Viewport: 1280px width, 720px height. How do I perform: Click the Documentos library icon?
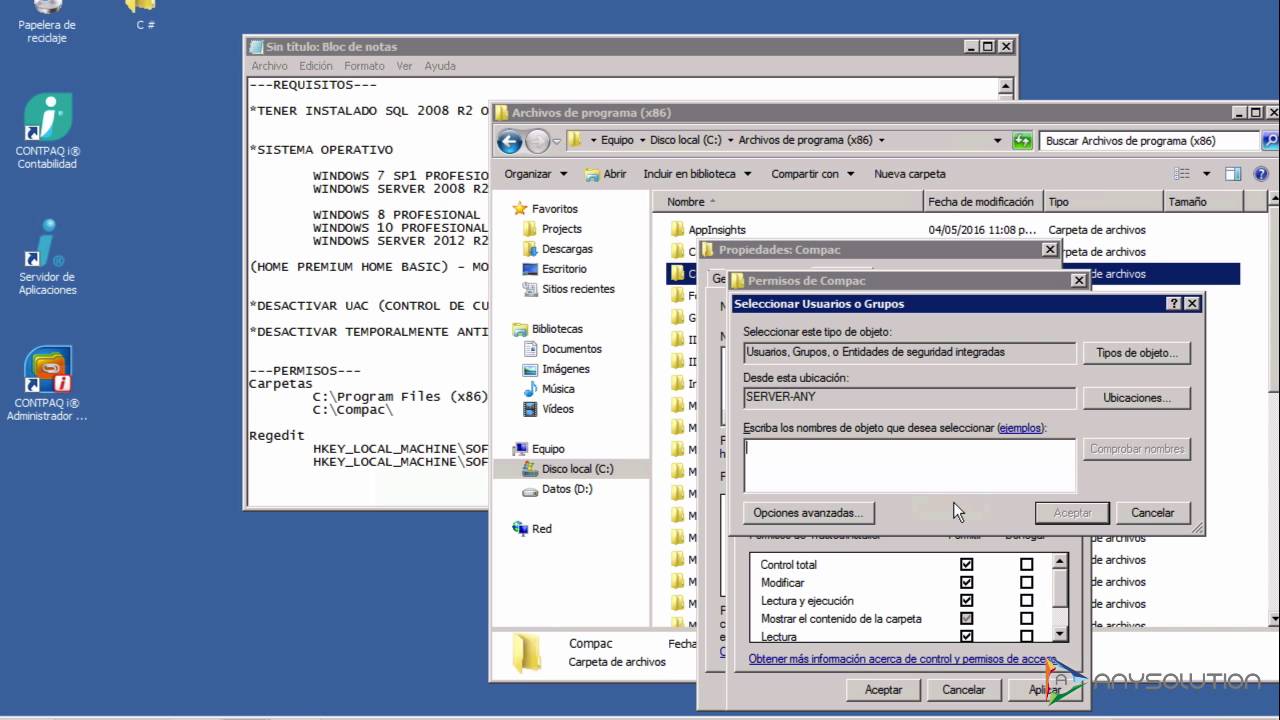click(x=530, y=349)
